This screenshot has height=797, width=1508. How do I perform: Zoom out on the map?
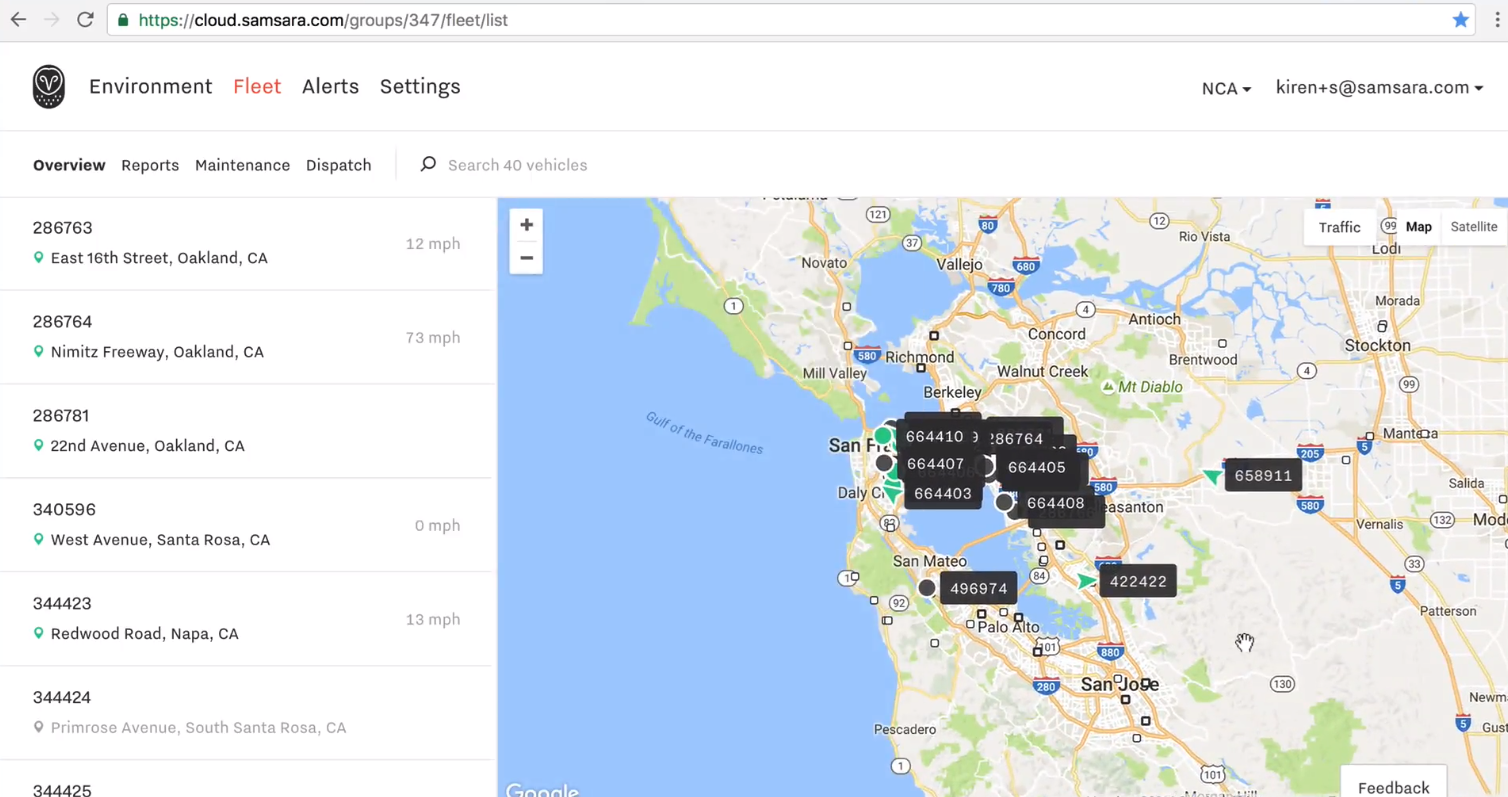pos(526,258)
